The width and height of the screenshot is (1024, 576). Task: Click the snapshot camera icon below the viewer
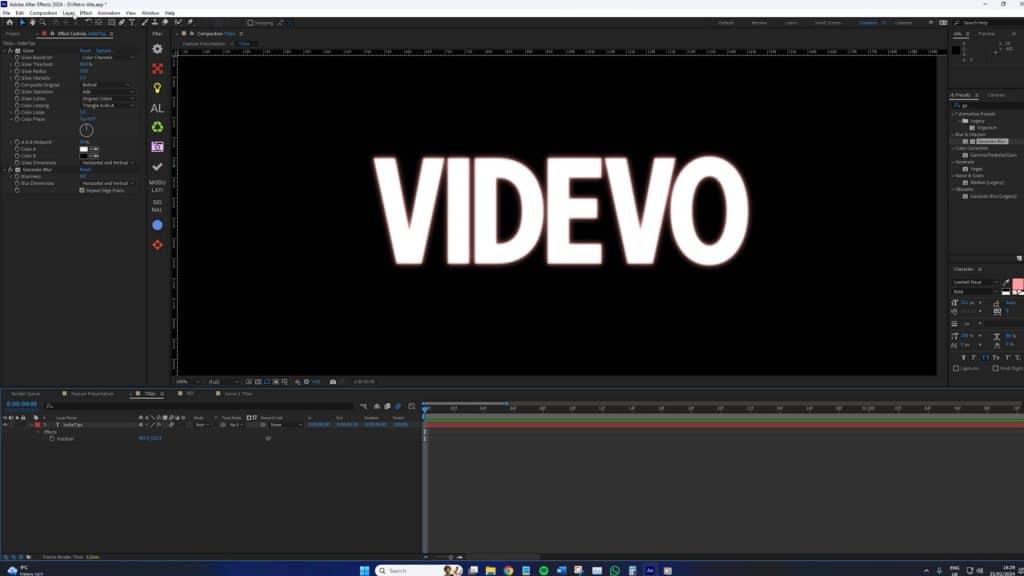pos(333,381)
